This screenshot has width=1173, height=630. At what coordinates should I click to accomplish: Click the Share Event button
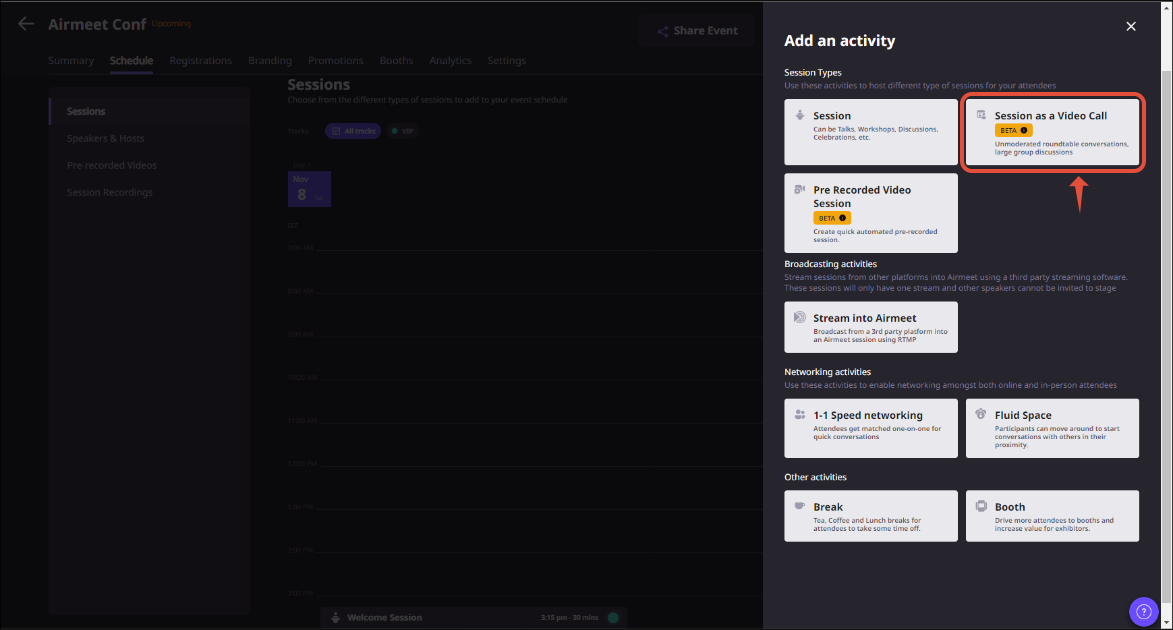coord(697,31)
